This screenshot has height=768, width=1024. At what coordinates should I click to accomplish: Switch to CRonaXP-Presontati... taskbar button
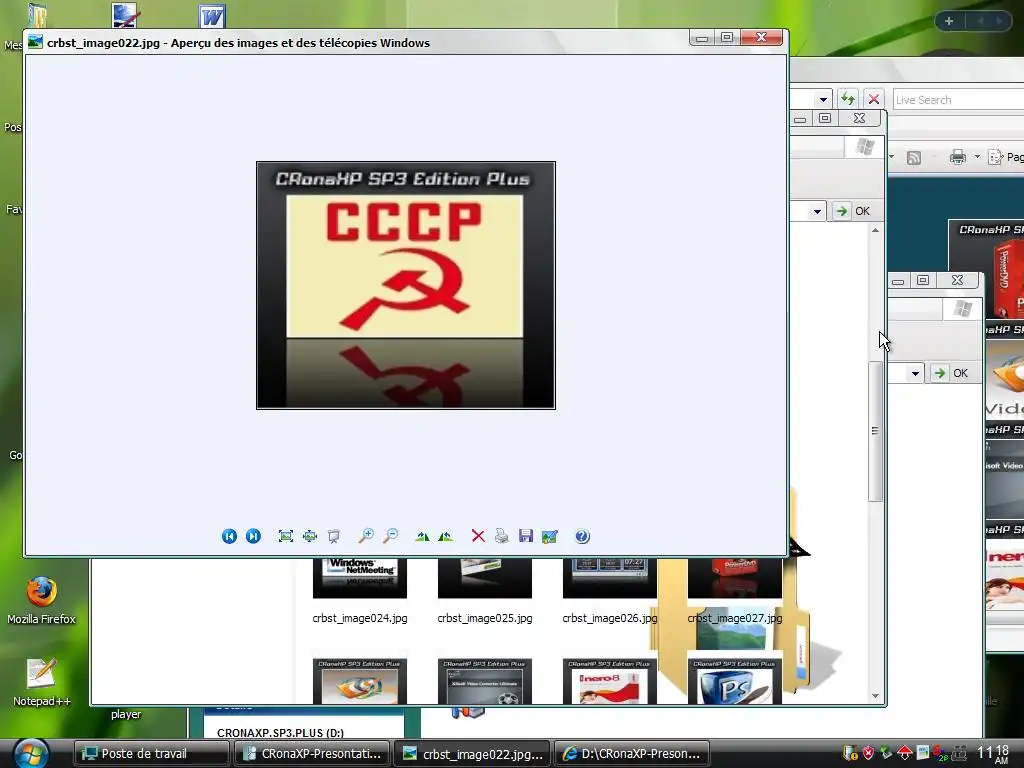point(312,754)
